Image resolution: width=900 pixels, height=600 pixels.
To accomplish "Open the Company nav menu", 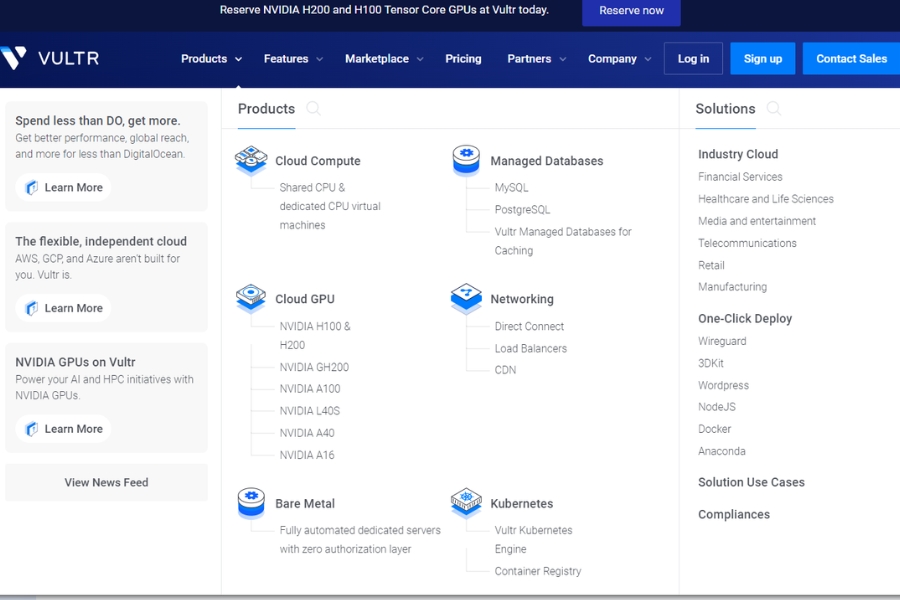I will pyautogui.click(x=612, y=59).
